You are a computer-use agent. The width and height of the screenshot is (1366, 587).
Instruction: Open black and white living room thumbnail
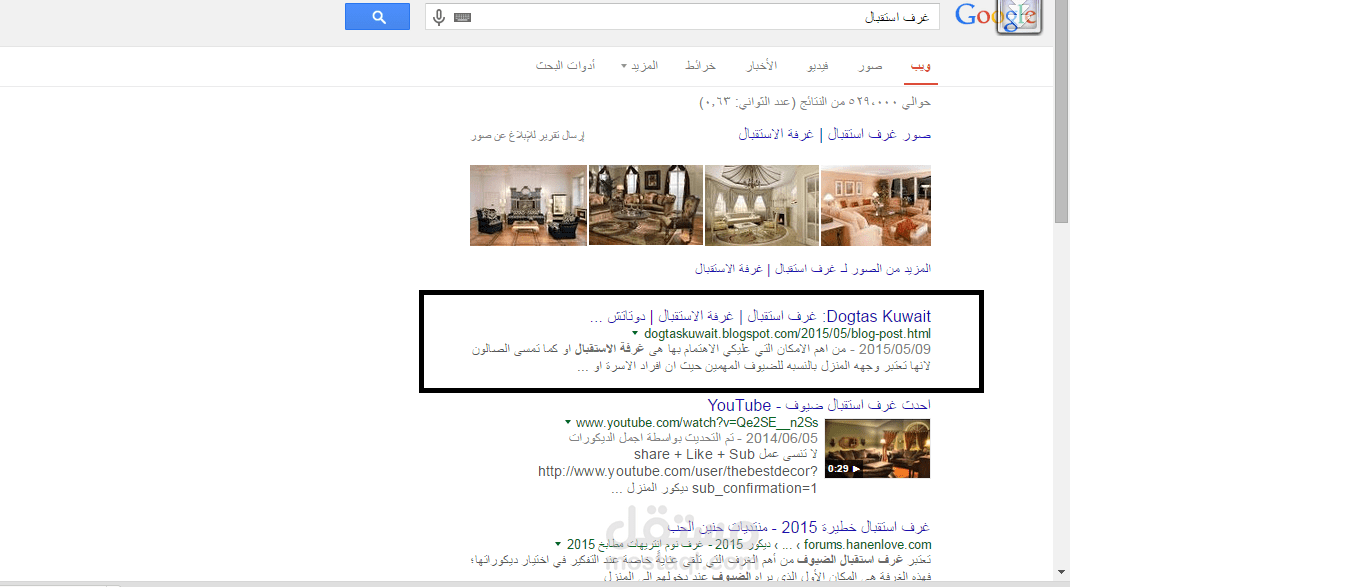pos(528,205)
